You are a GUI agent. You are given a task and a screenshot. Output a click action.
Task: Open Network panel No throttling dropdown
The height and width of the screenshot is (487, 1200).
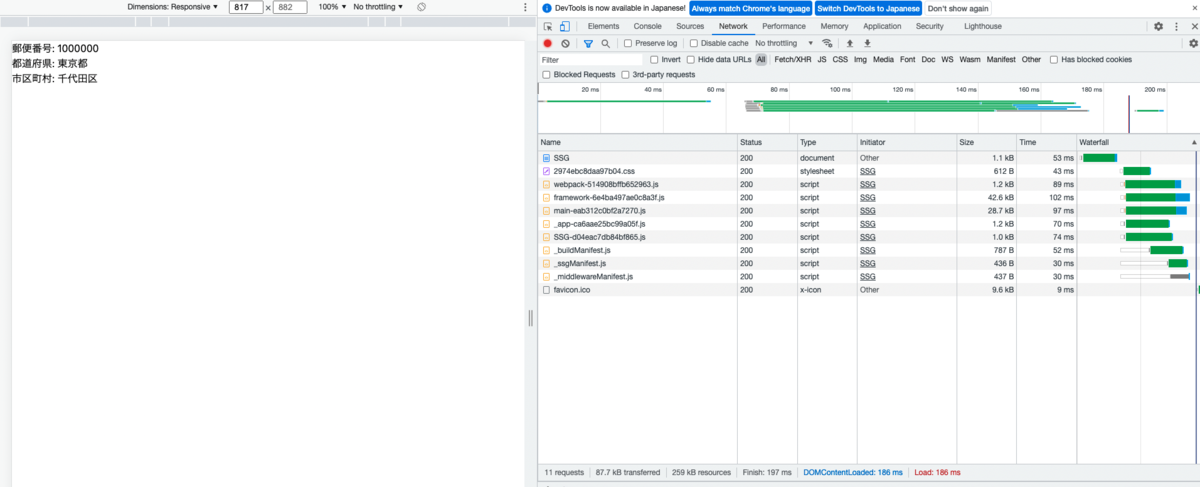(x=784, y=43)
